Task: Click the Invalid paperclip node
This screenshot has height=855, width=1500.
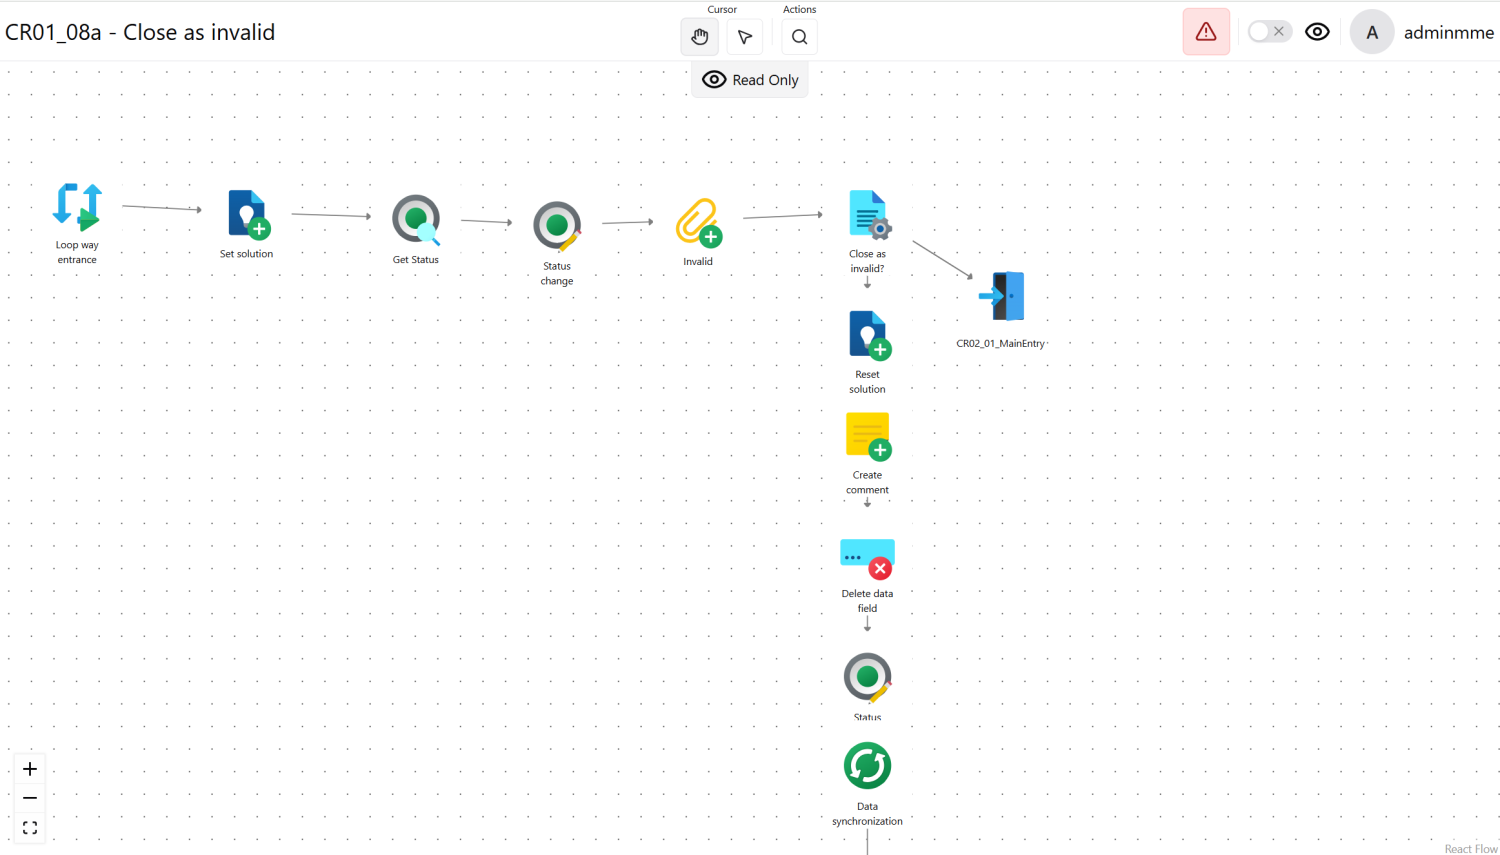Action: (698, 223)
